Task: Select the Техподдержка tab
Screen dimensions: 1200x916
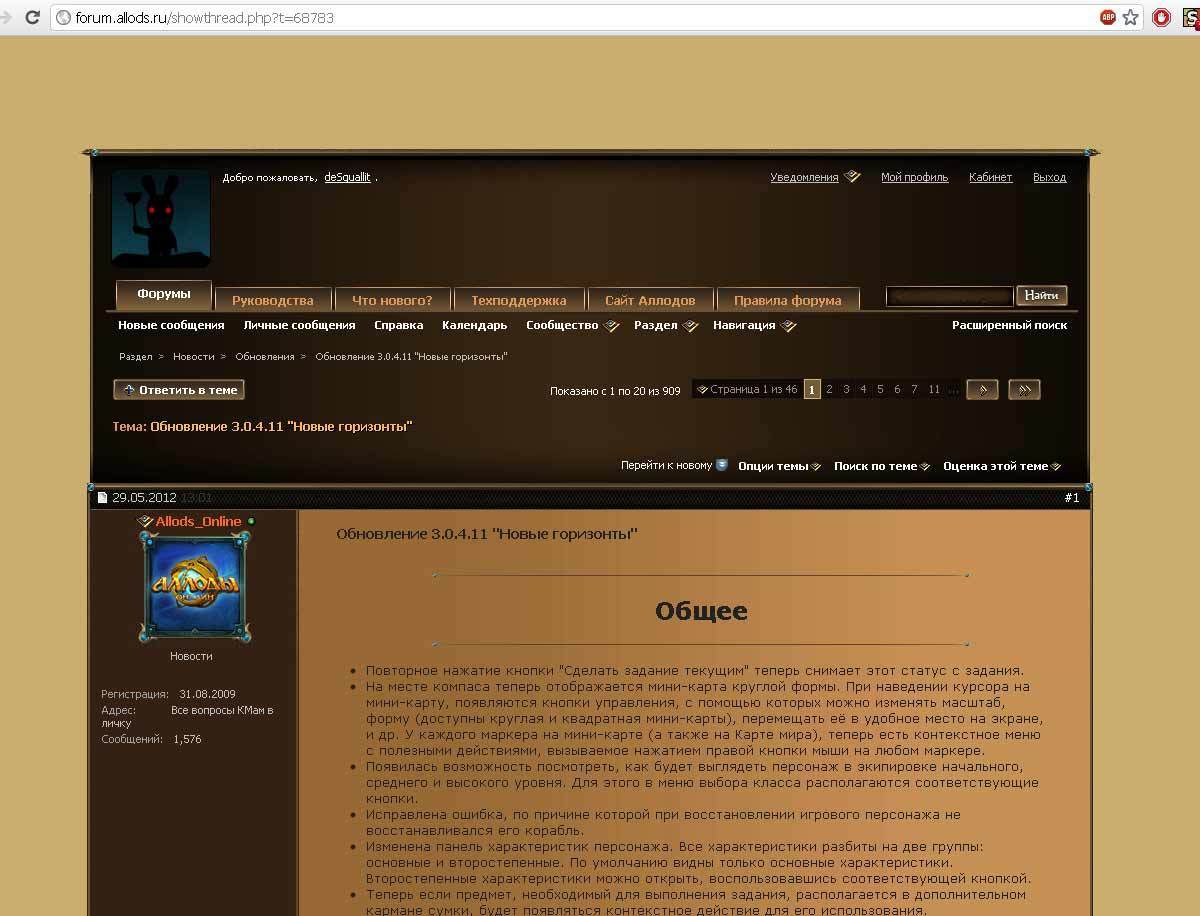Action: coord(518,300)
